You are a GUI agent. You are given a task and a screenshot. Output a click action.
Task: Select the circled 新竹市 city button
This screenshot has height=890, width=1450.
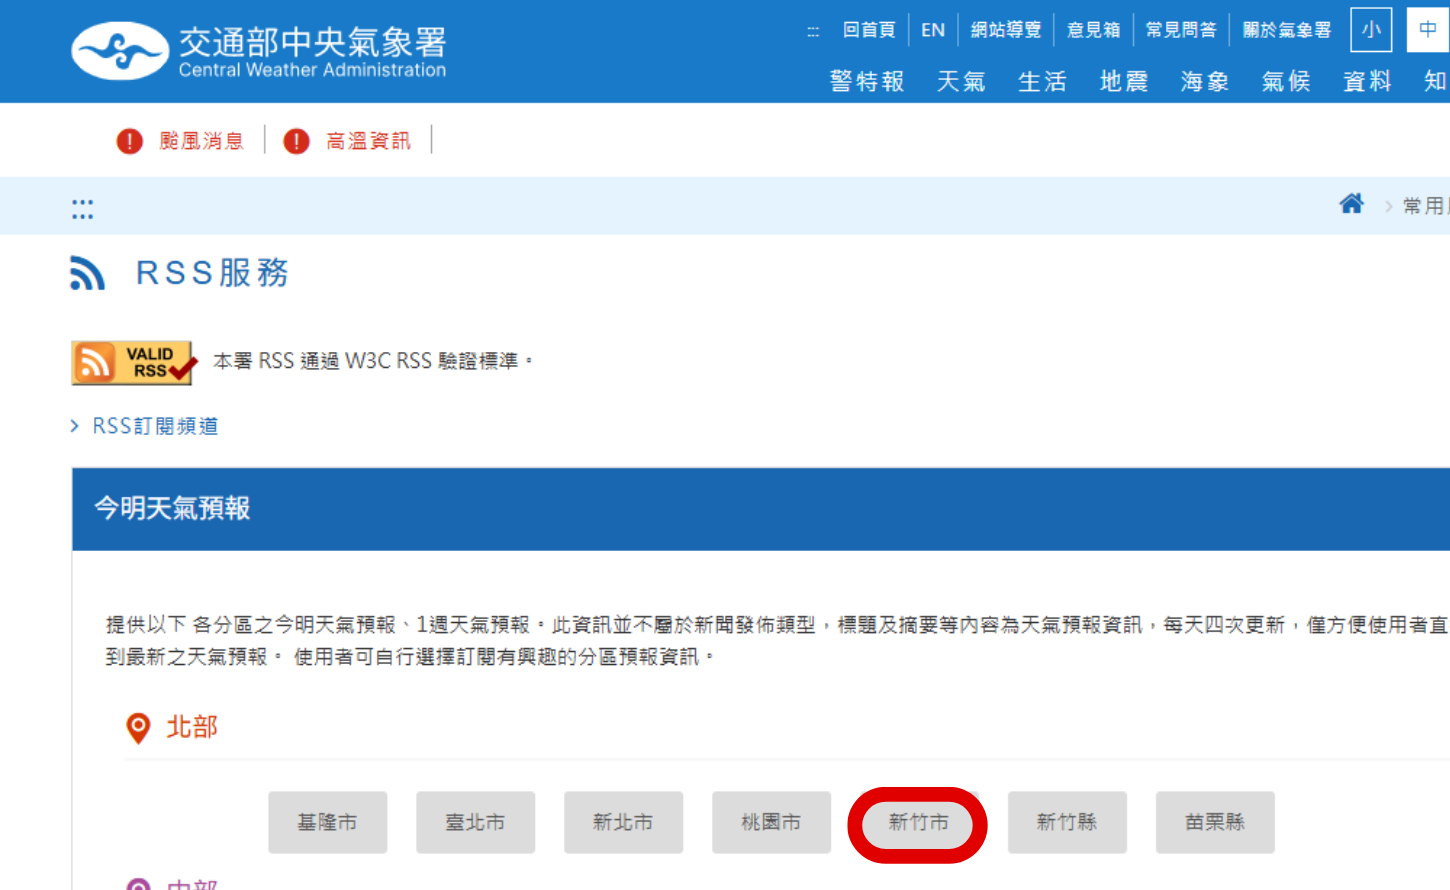[x=917, y=822]
